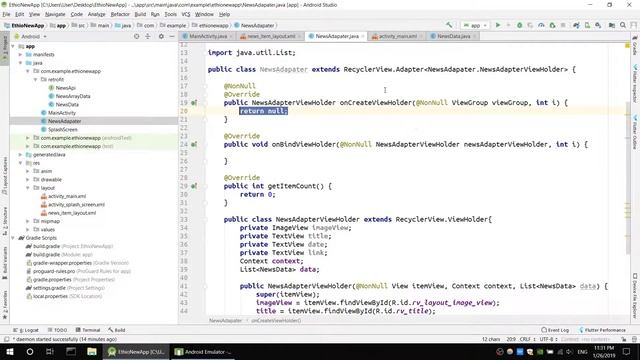Click the Make Project hammer icon
640x360 pixels.
click(x=449, y=25)
